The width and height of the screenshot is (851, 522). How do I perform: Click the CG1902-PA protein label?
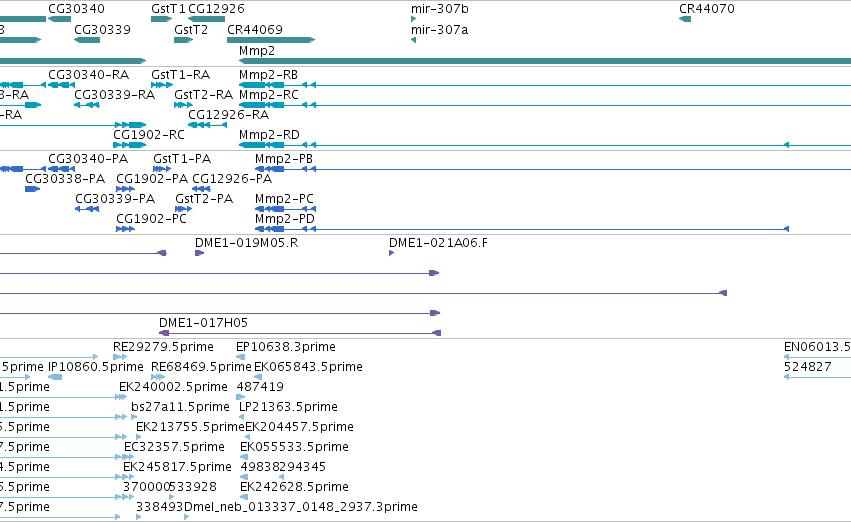point(152,179)
